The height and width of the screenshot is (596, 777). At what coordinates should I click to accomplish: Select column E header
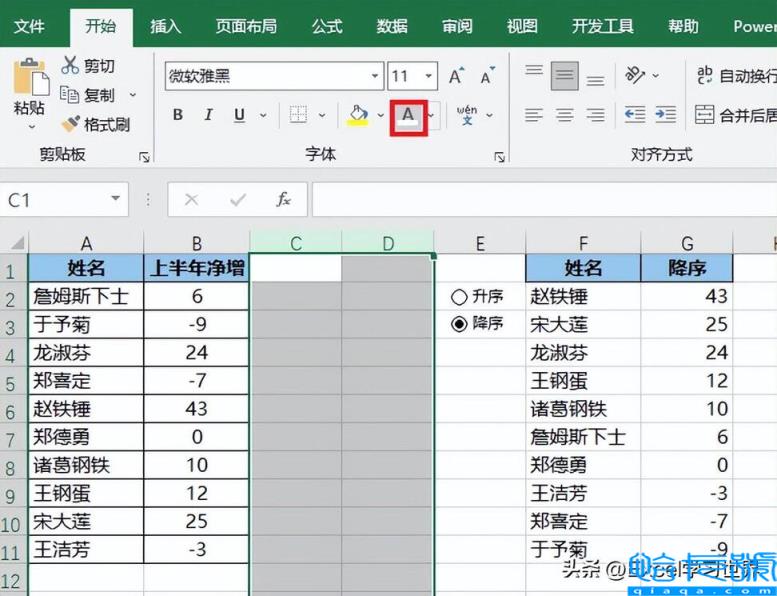(x=480, y=243)
